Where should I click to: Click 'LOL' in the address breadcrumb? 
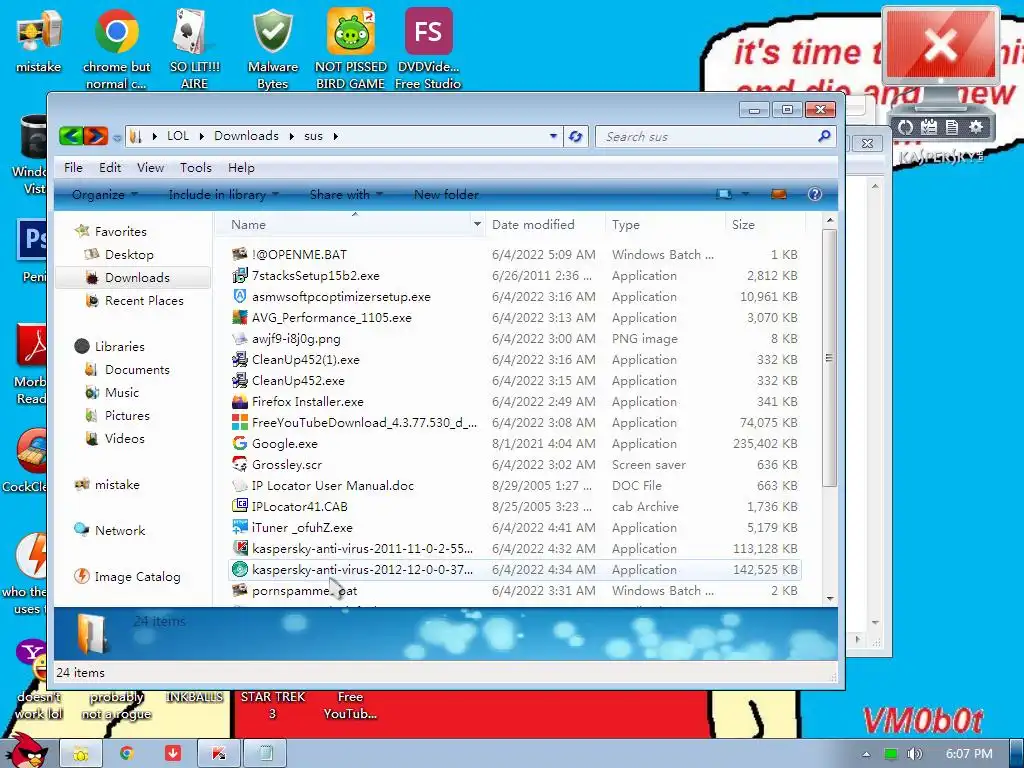tap(178, 136)
